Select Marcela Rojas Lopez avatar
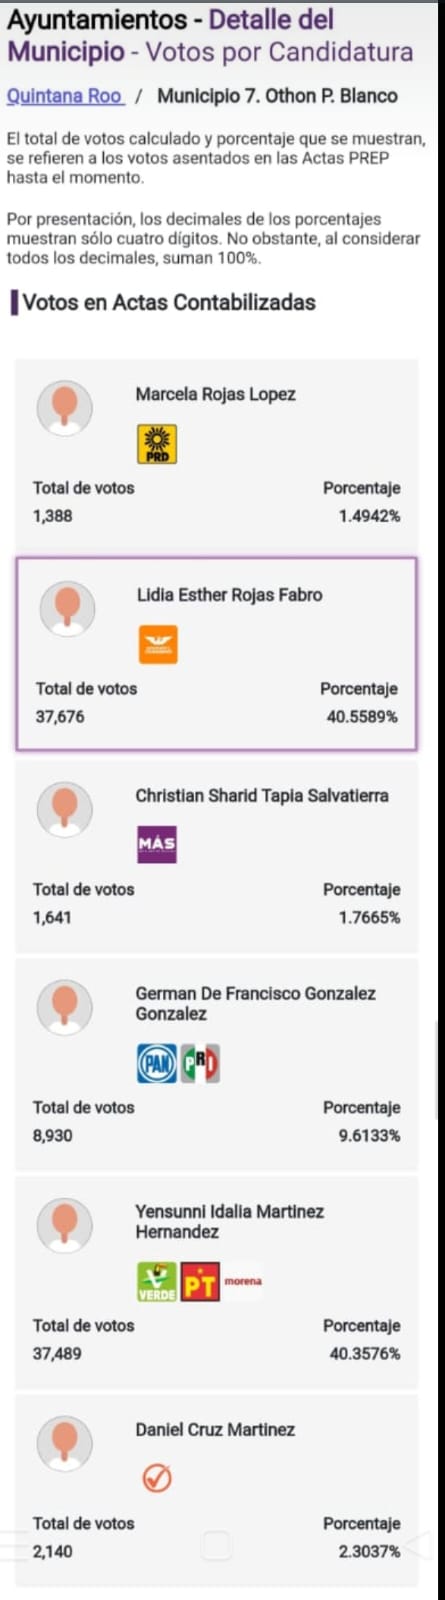445x1600 pixels. click(65, 406)
